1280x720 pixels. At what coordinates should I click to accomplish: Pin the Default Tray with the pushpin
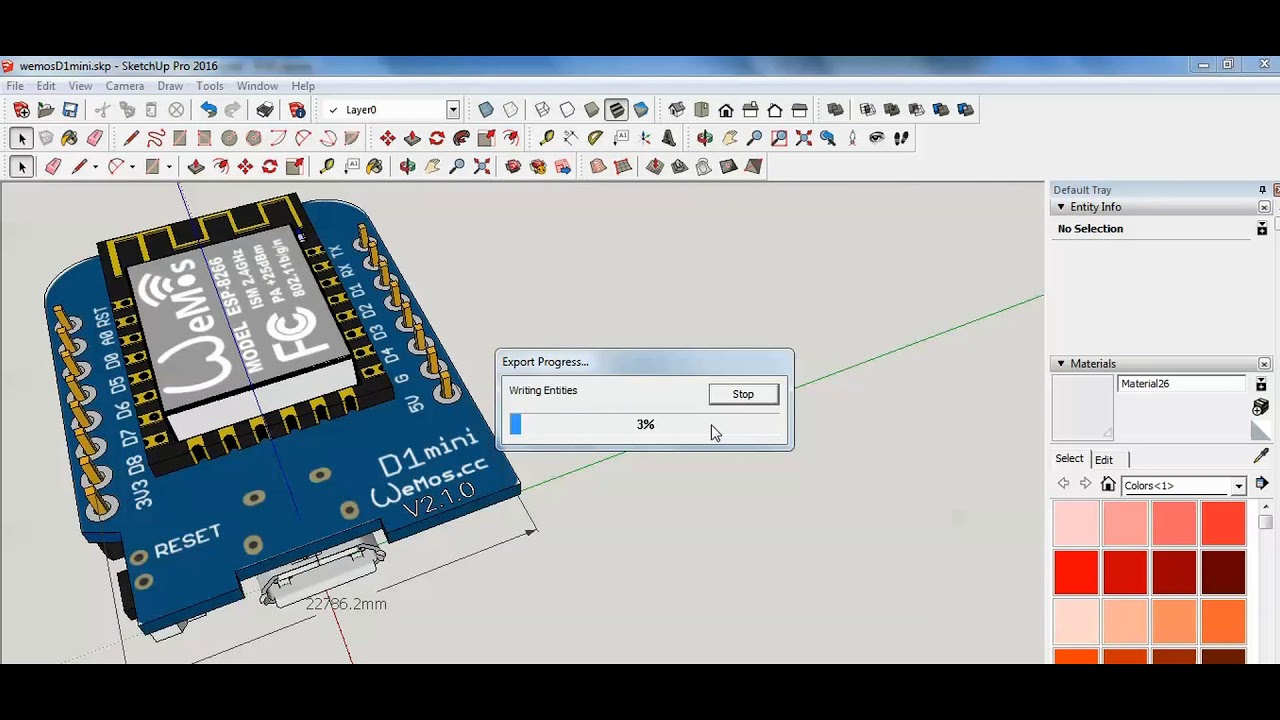tap(1262, 190)
